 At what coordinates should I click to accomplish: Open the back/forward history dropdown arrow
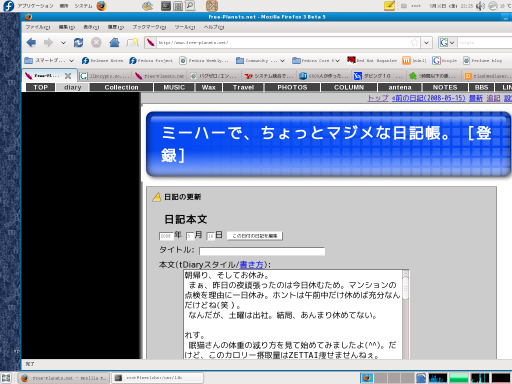[x=63, y=43]
